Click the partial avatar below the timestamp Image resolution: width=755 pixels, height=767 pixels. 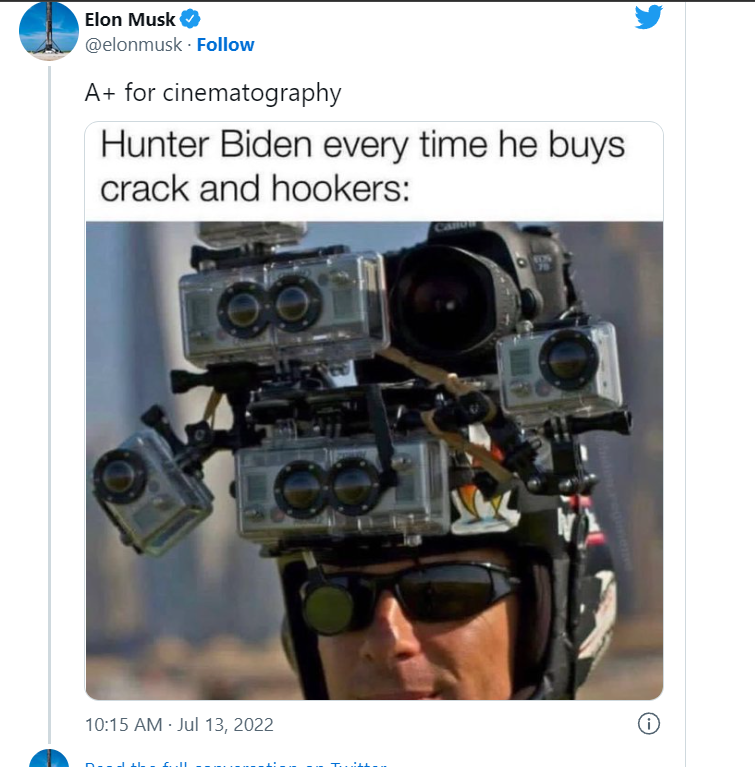click(48, 758)
